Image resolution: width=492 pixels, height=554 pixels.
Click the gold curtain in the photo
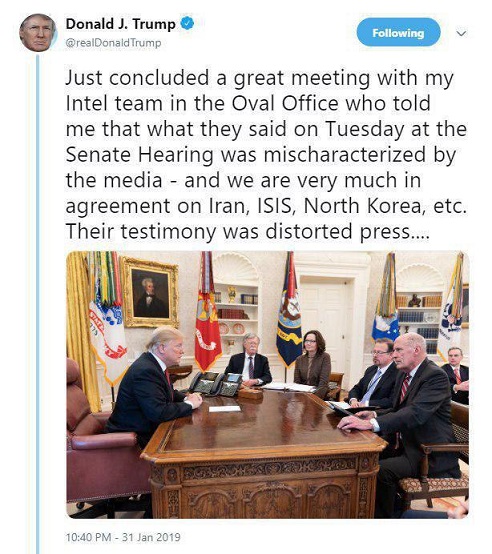pos(80,325)
